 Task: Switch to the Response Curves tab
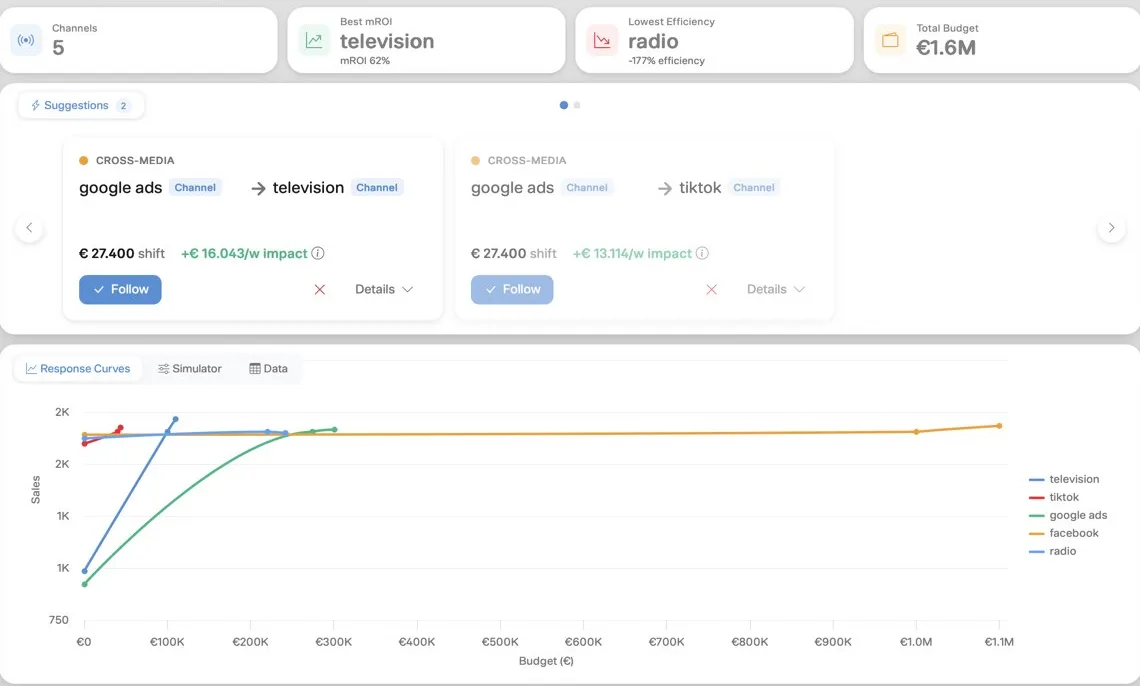tap(78, 368)
